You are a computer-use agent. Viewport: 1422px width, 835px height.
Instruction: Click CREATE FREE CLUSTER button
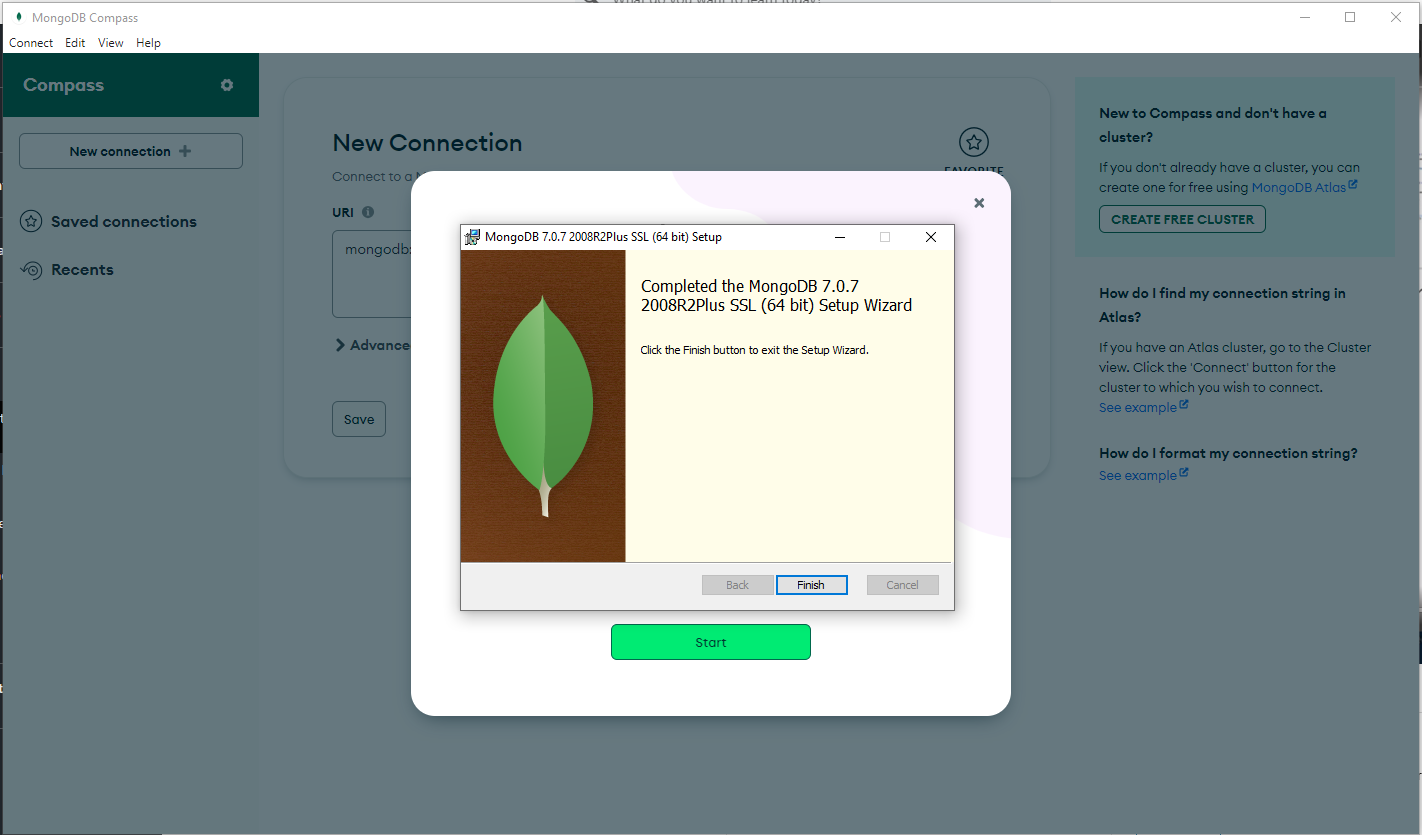[1182, 219]
